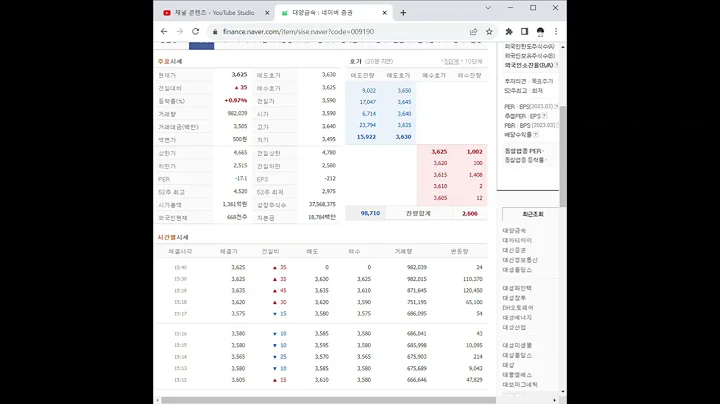Click the 체결시각 column header
The image size is (720, 404).
(180, 252)
